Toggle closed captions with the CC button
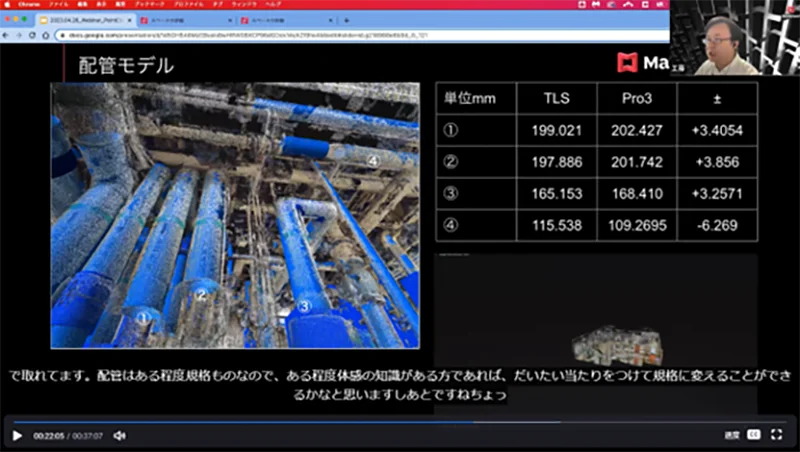Viewport: 800px width, 452px height. (754, 435)
